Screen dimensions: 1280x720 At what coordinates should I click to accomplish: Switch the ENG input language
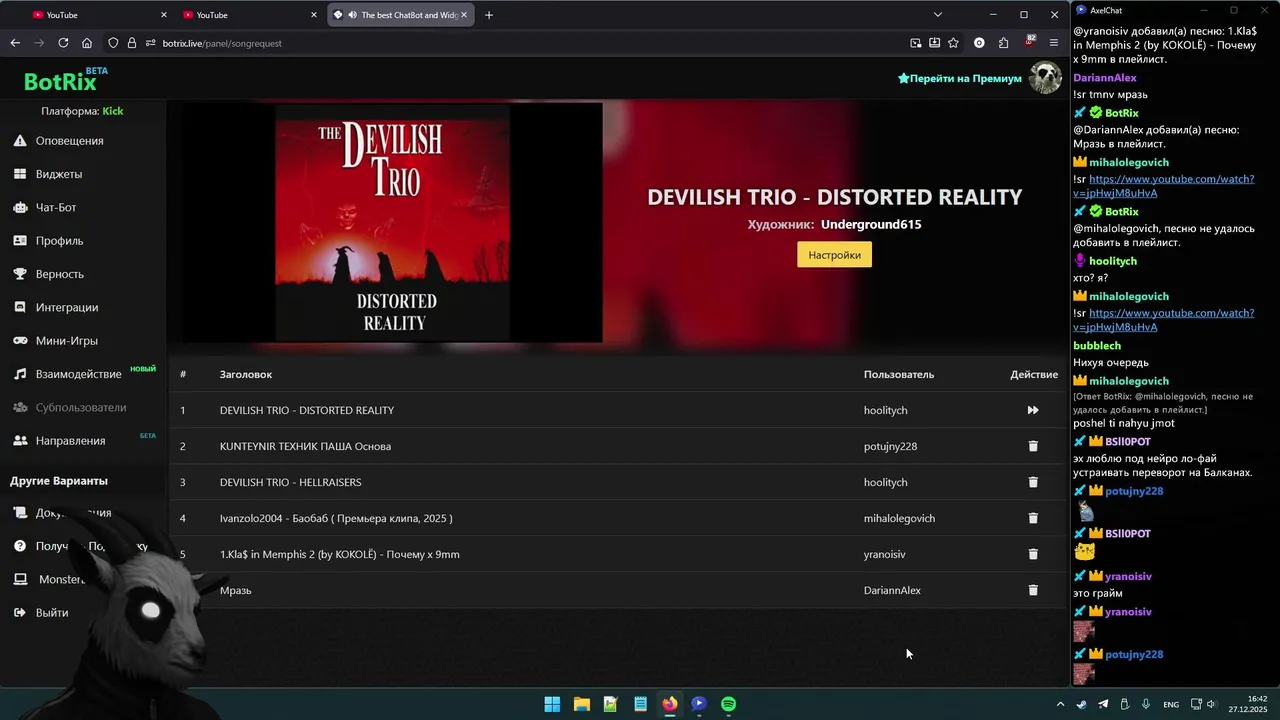click(1171, 704)
